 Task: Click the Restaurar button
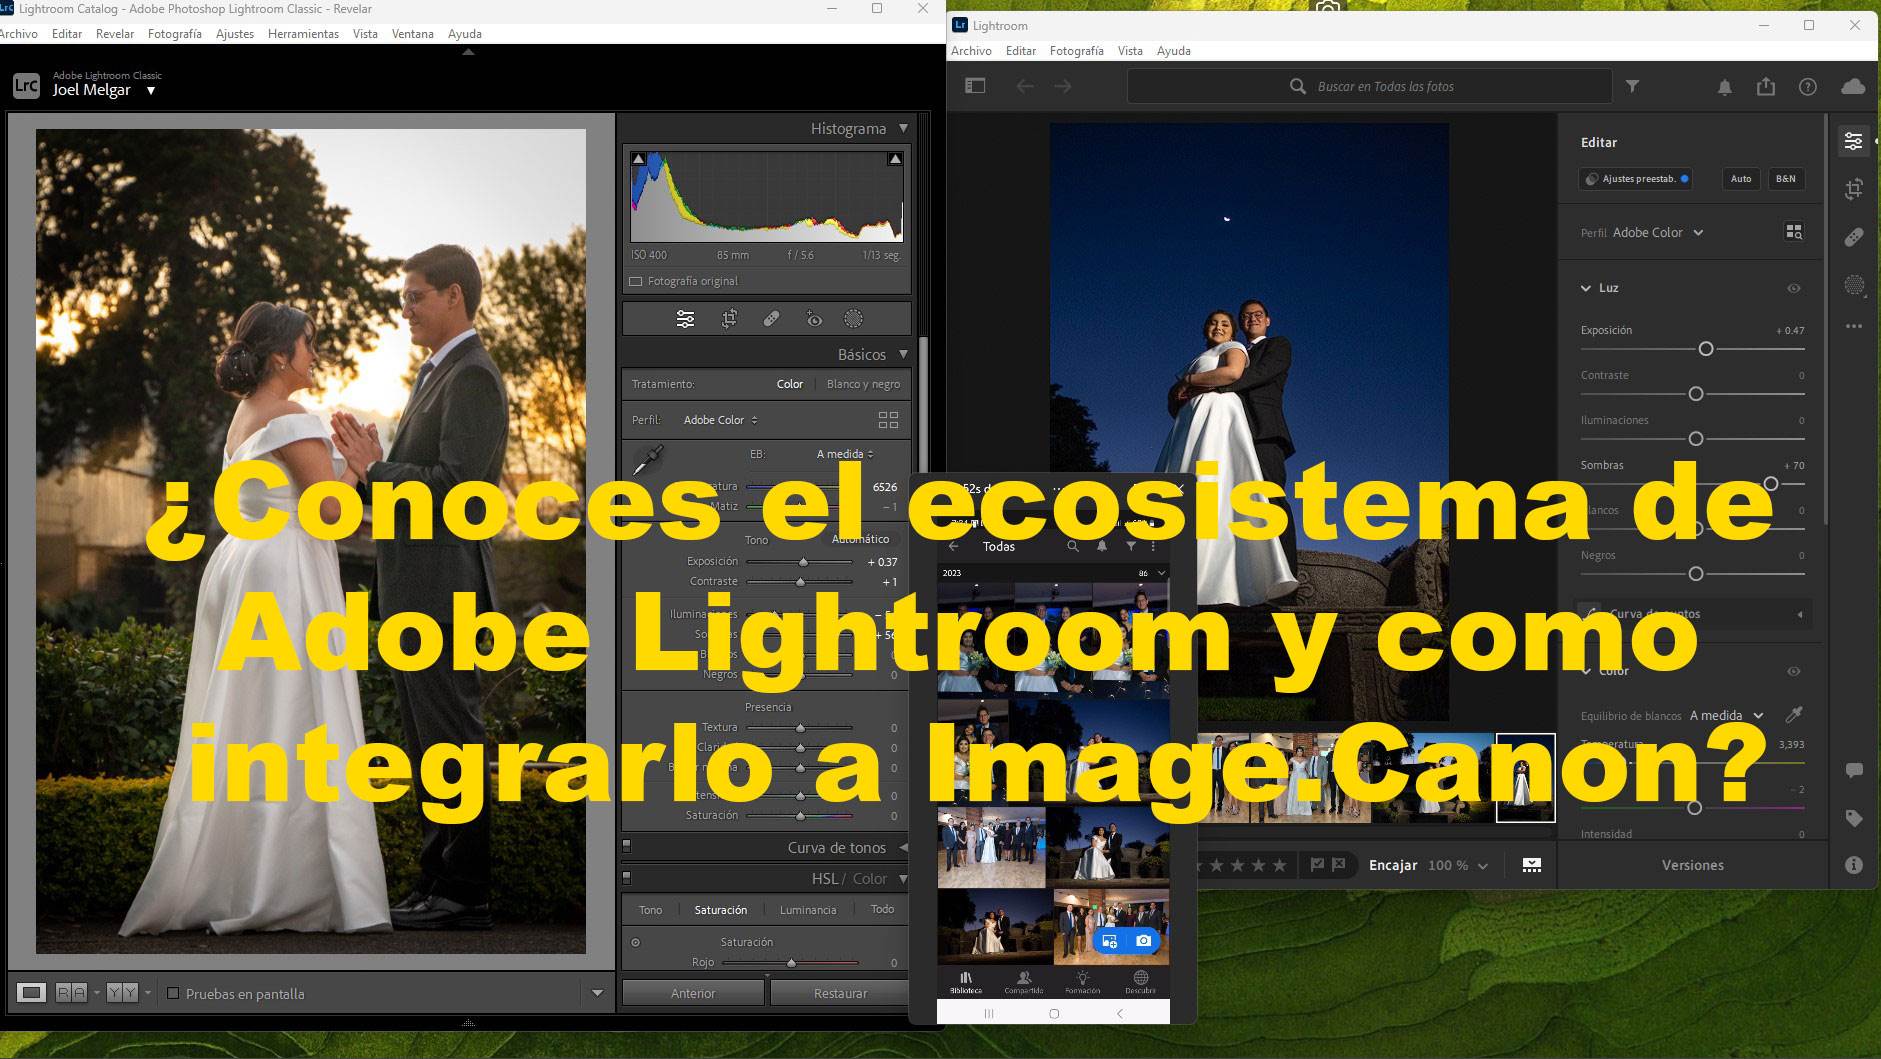click(840, 993)
